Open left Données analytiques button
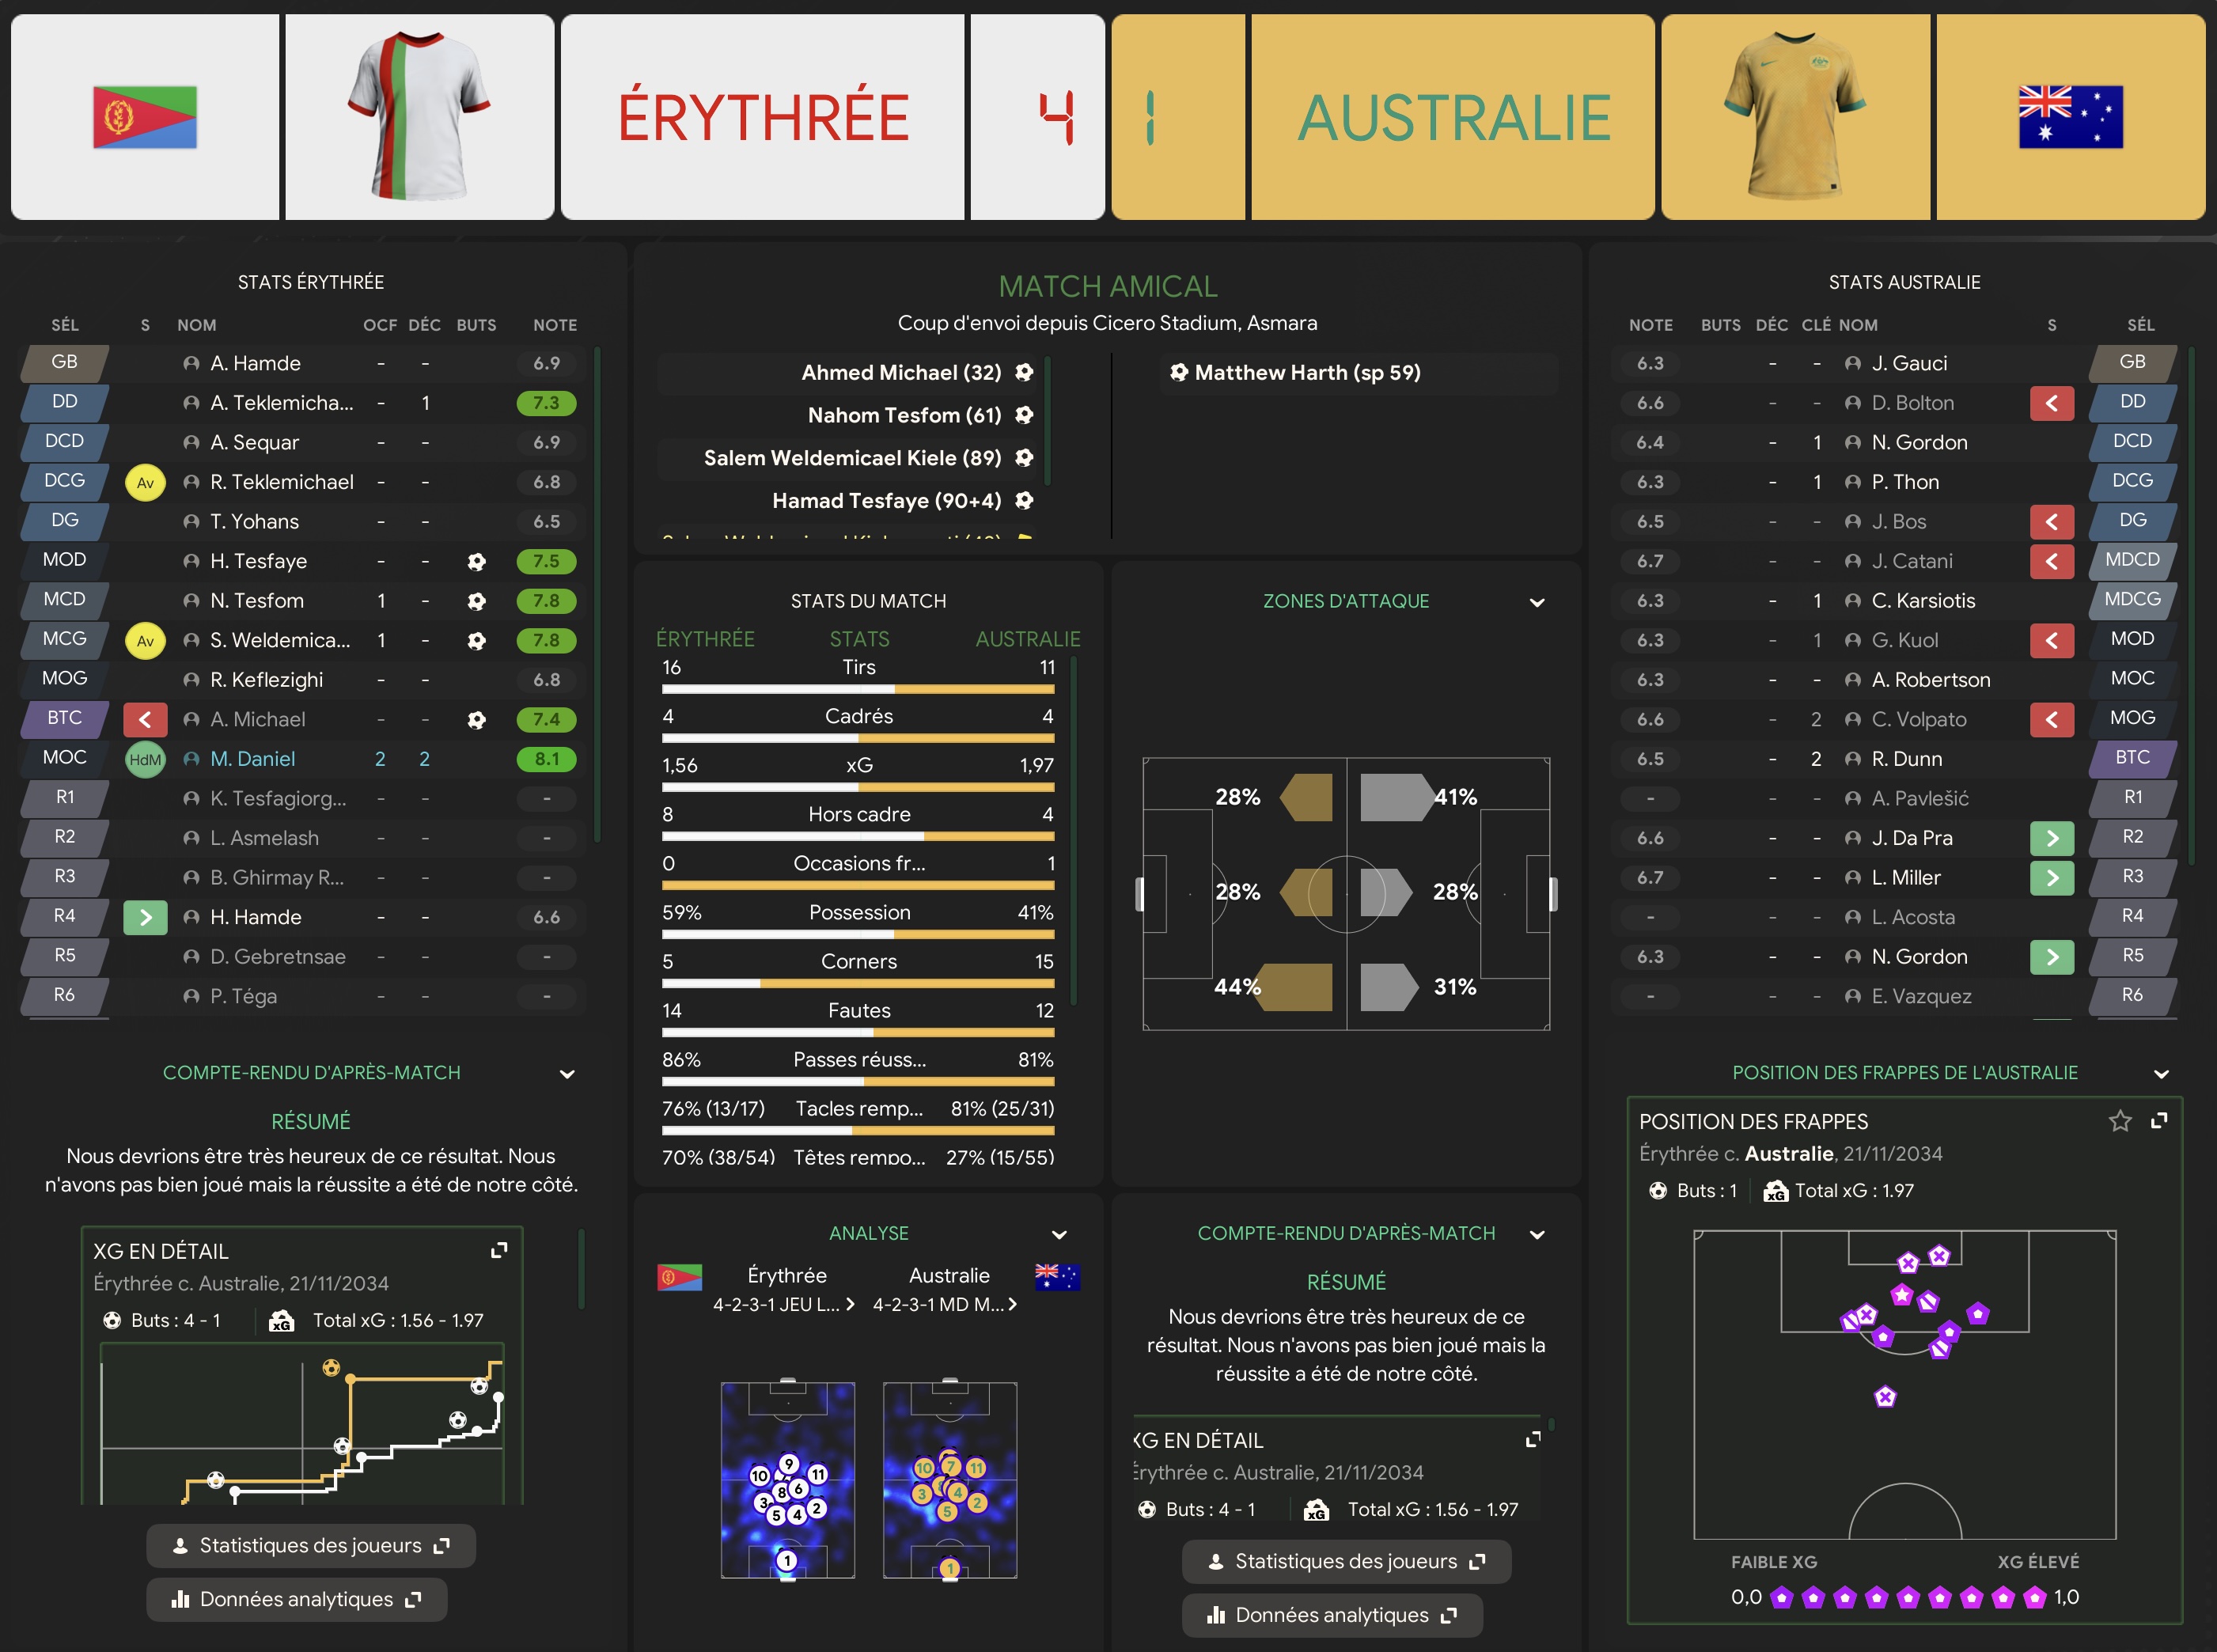Viewport: 2217px width, 1652px height. click(297, 1600)
